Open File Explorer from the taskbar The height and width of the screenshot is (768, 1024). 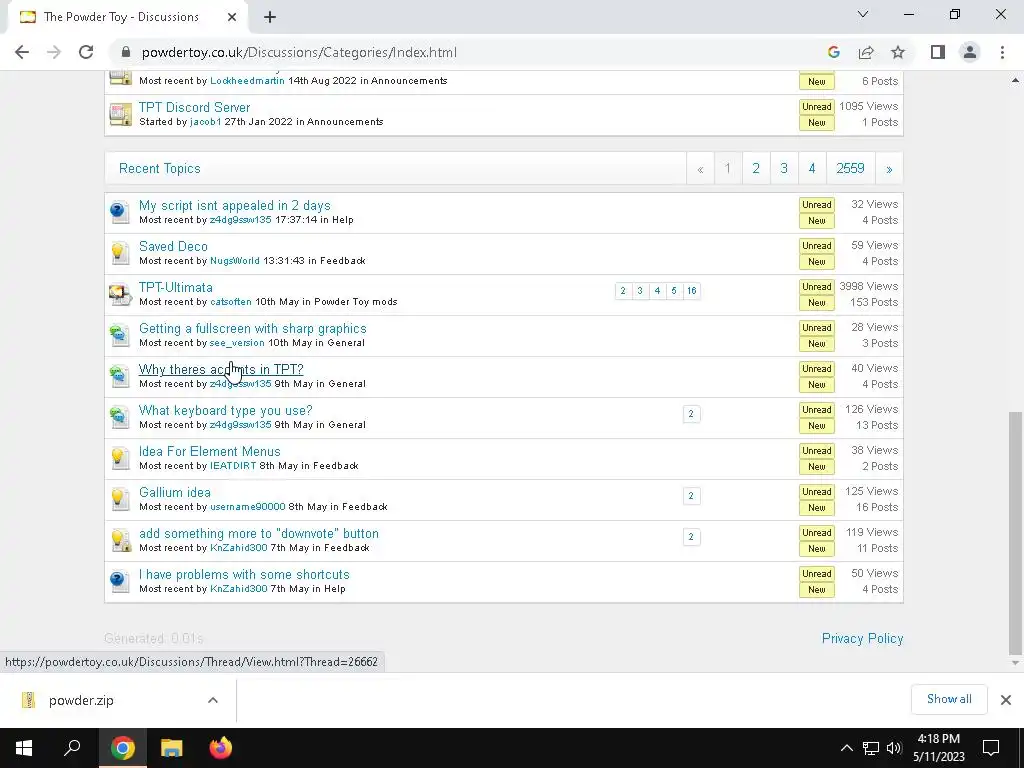click(x=171, y=748)
